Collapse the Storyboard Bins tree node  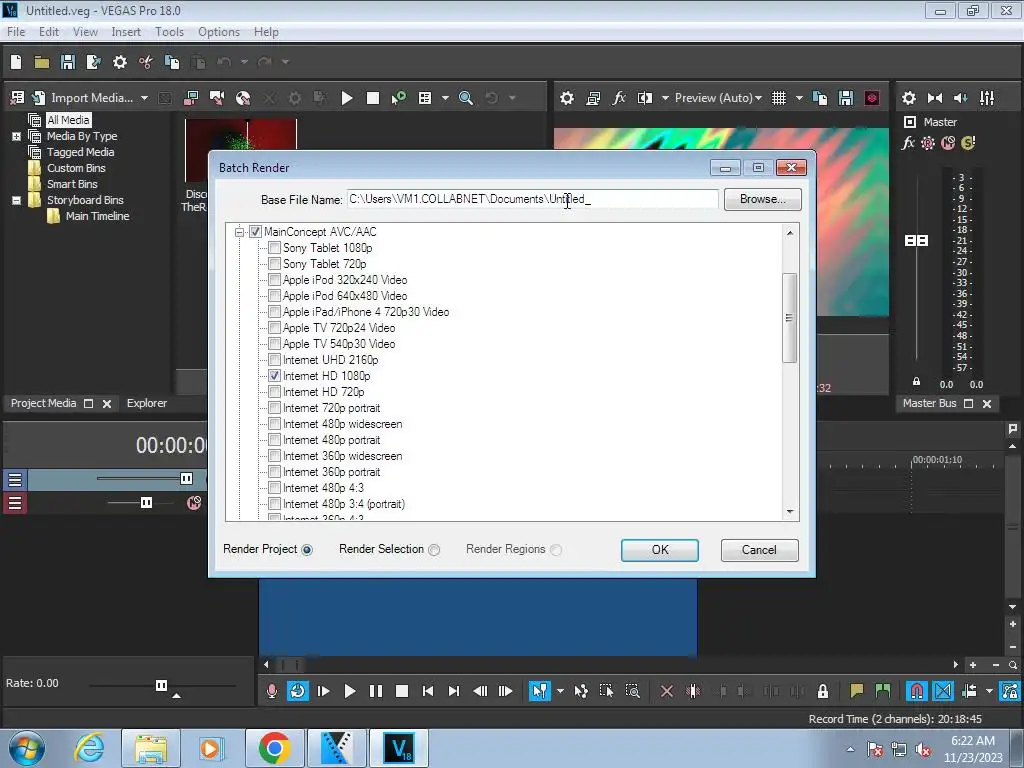click(x=16, y=200)
